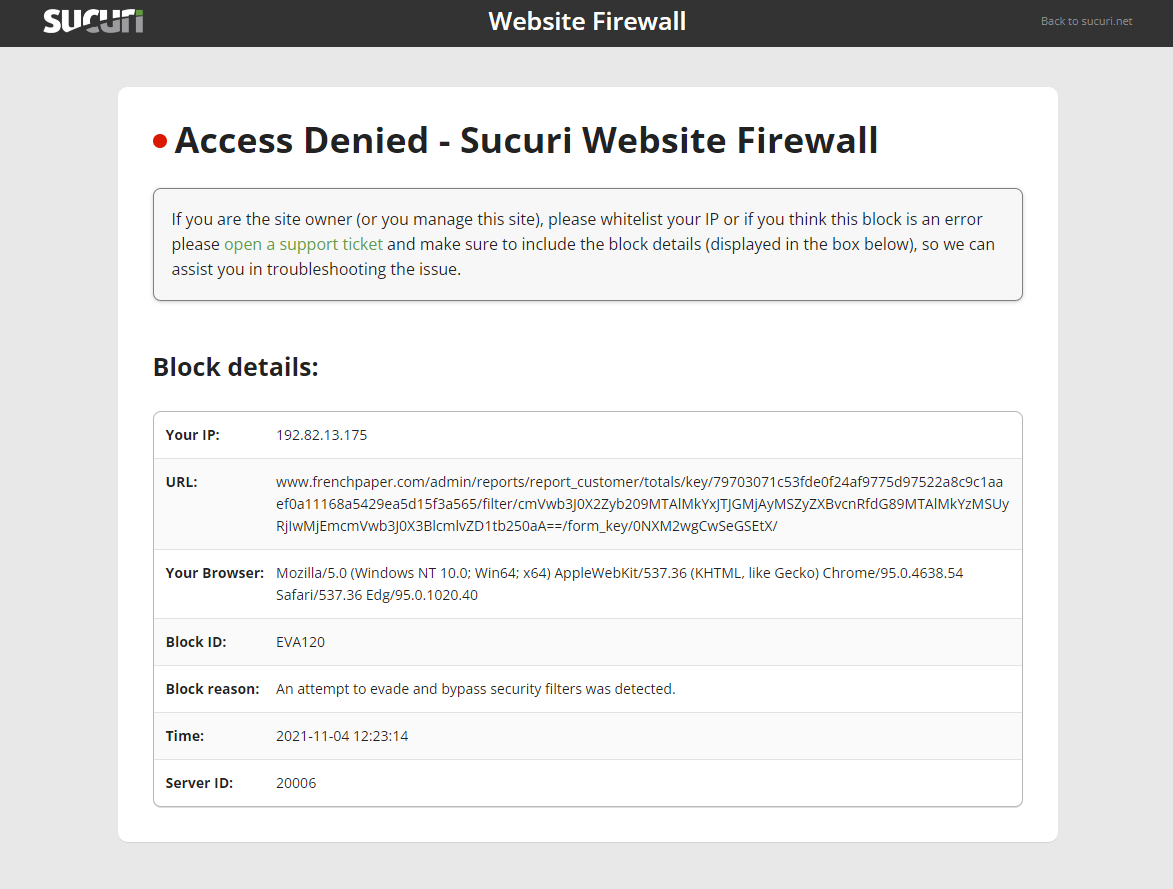Image resolution: width=1173 pixels, height=889 pixels.
Task: Click the Time row label
Action: 184,735
